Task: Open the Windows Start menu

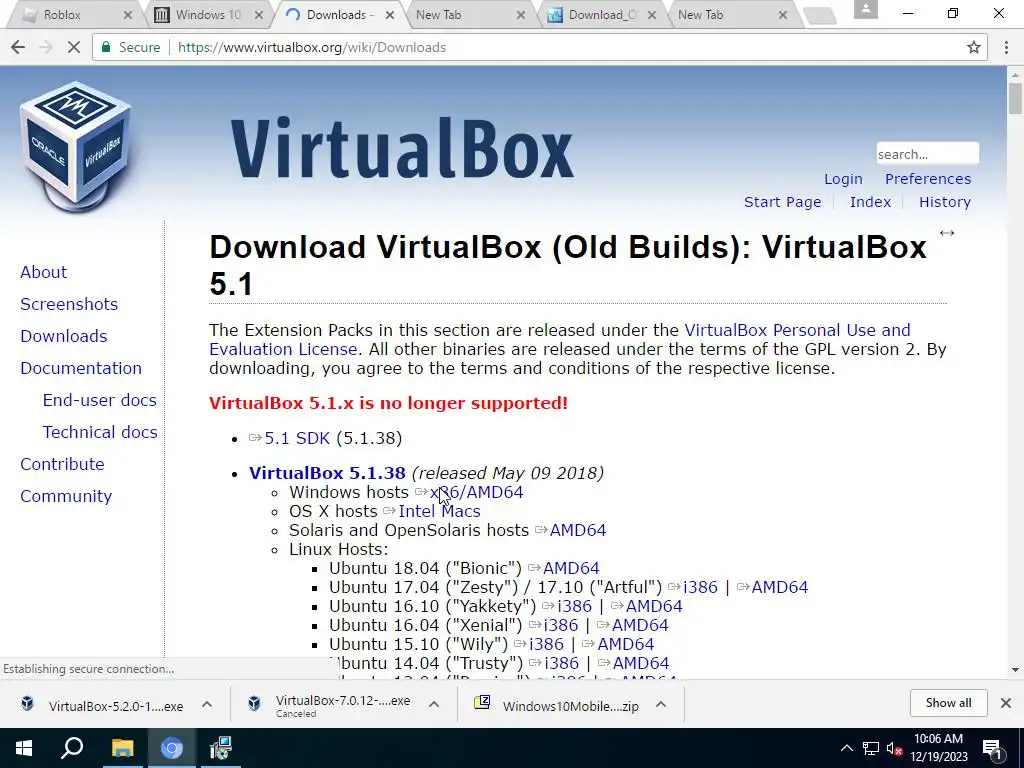Action: [24, 748]
